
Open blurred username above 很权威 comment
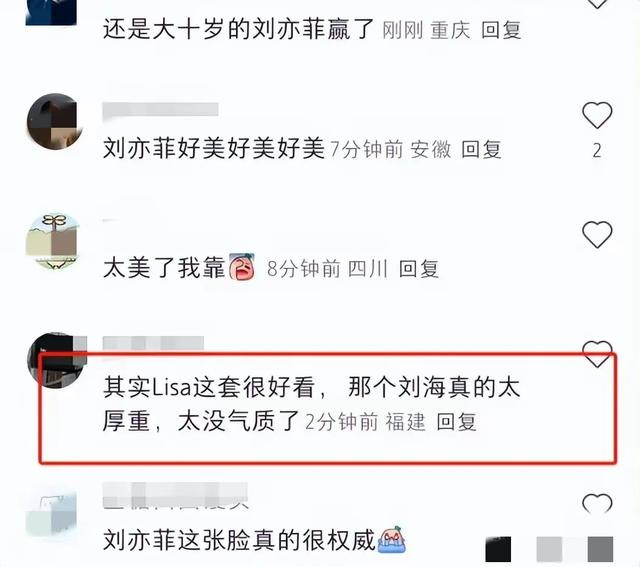(x=176, y=495)
